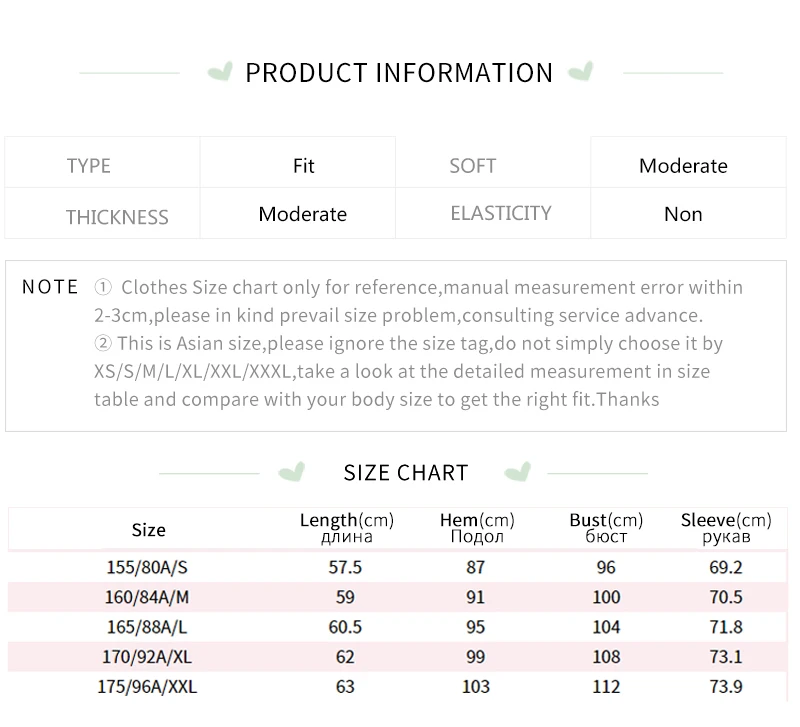Click the green heart right of SIZE CHART

[517, 472]
